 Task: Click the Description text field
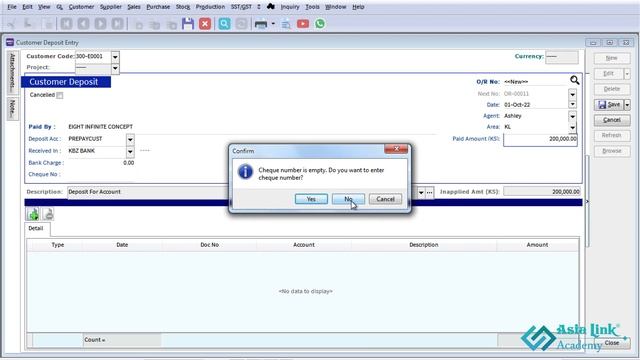click(x=242, y=192)
